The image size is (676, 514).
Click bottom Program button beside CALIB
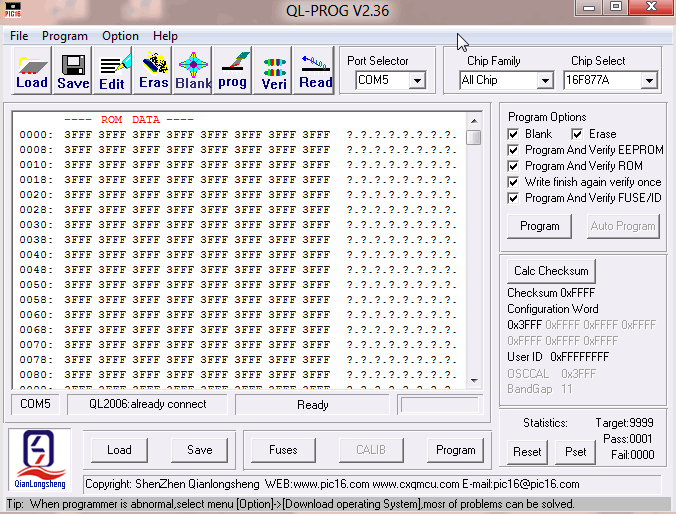click(x=456, y=450)
